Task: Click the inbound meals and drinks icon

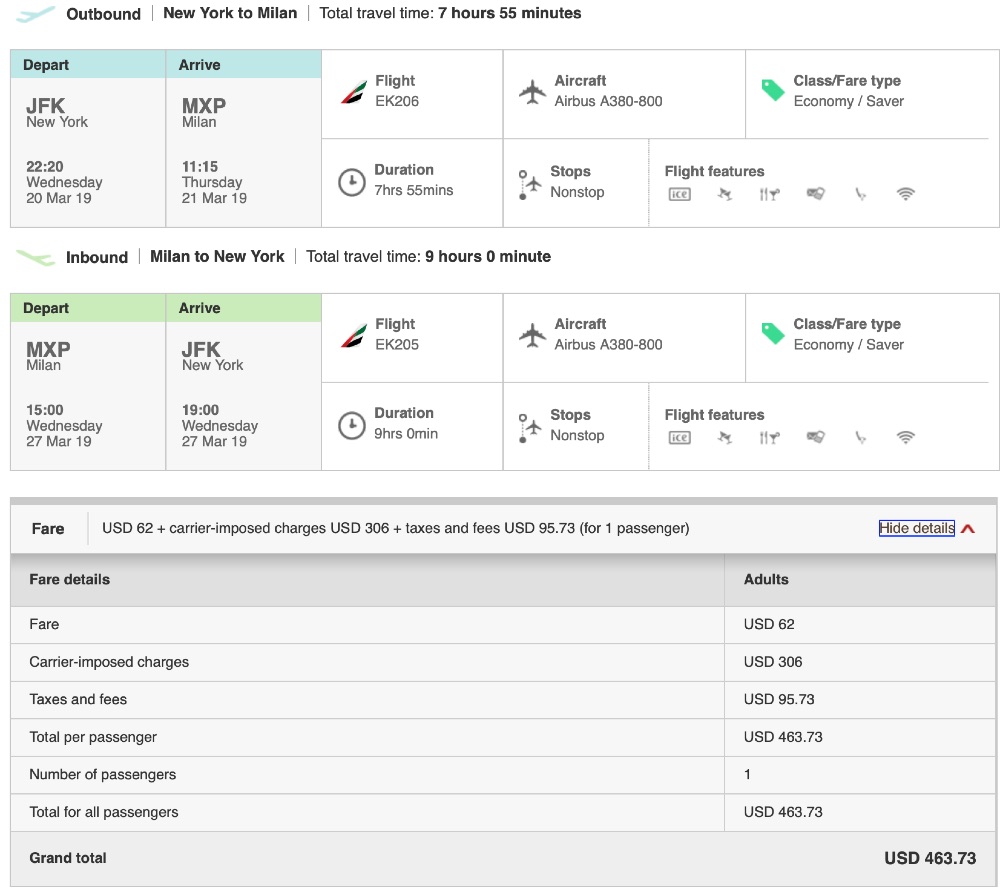Action: (769, 437)
